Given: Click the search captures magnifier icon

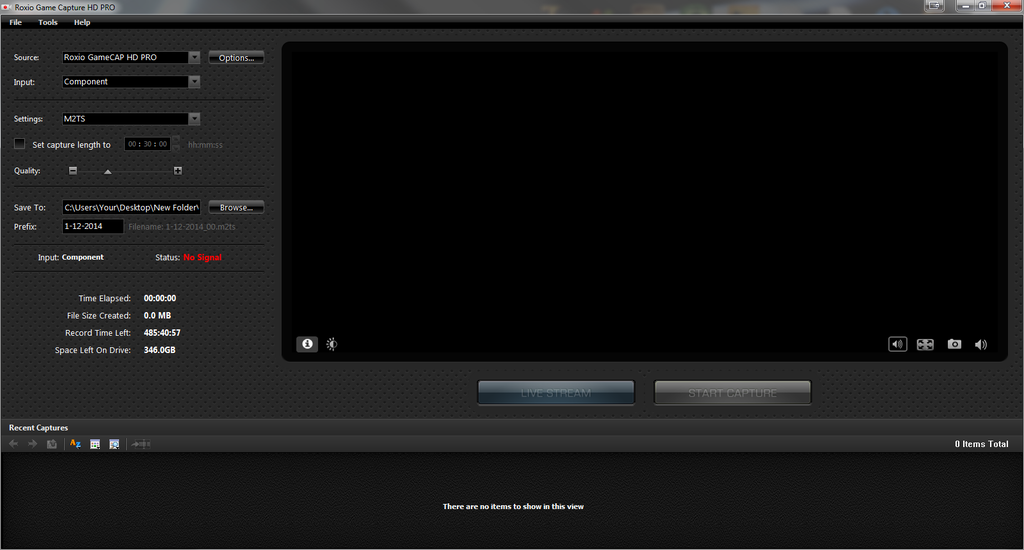Looking at the screenshot, I should coord(114,444).
